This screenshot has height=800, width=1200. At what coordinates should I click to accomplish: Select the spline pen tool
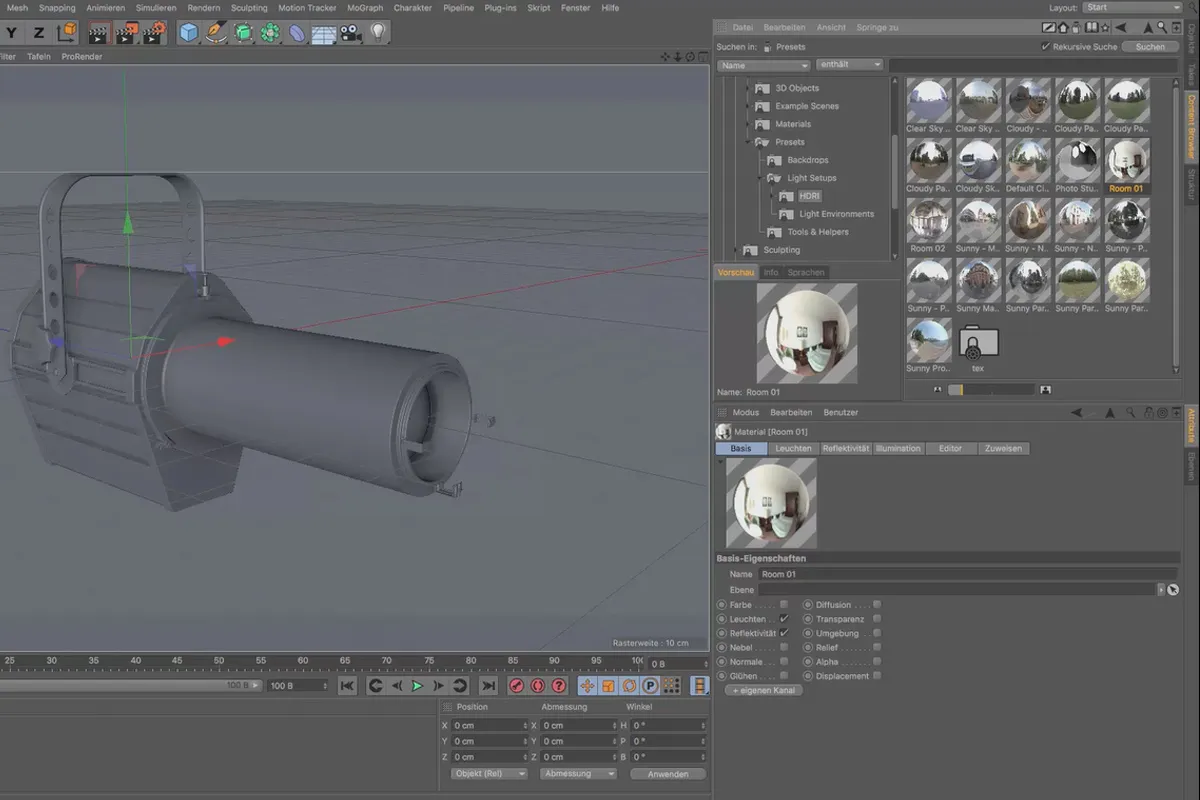216,33
